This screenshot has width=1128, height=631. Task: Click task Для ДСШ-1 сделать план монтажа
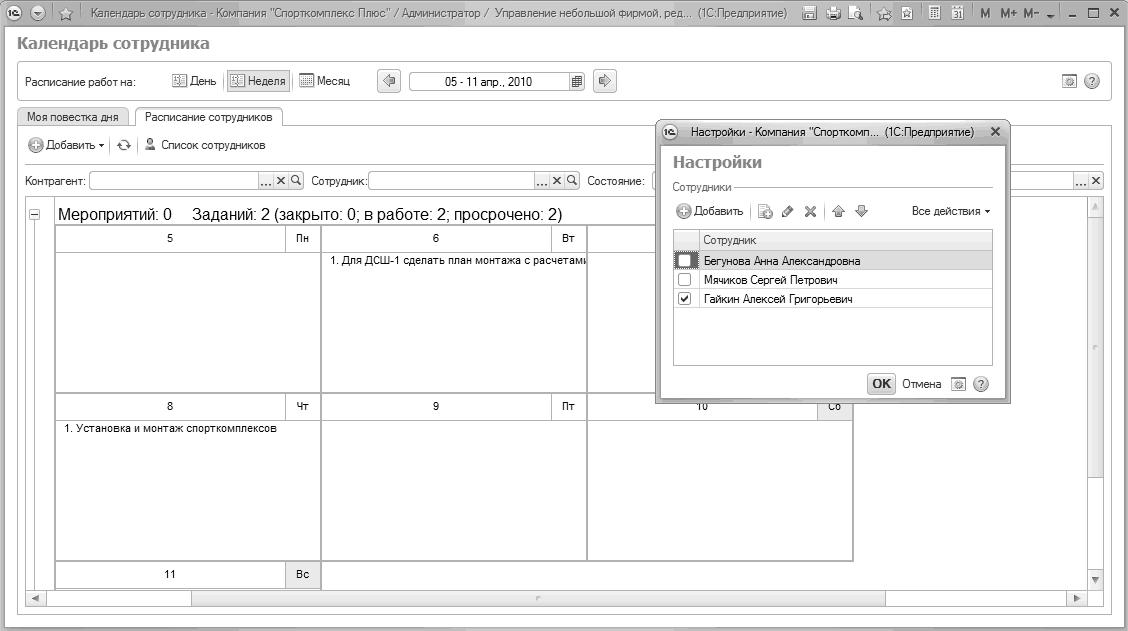(458, 260)
